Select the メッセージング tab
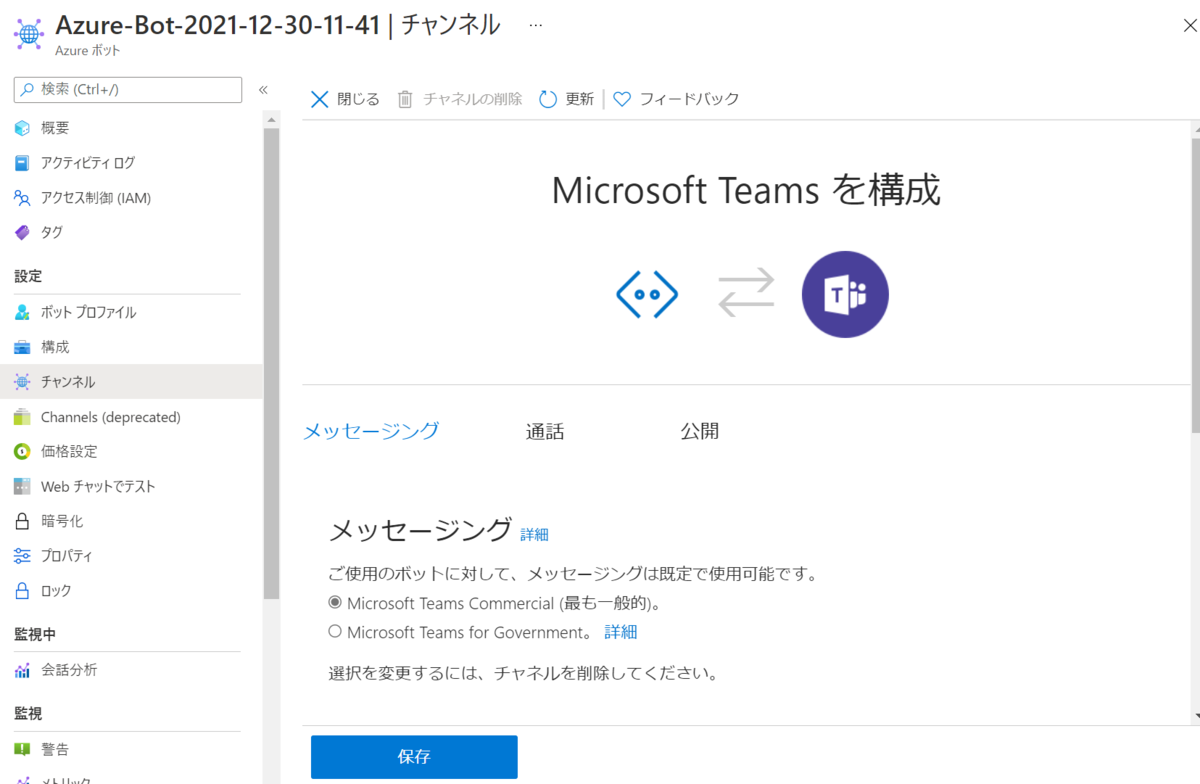This screenshot has width=1200, height=784. pos(371,430)
